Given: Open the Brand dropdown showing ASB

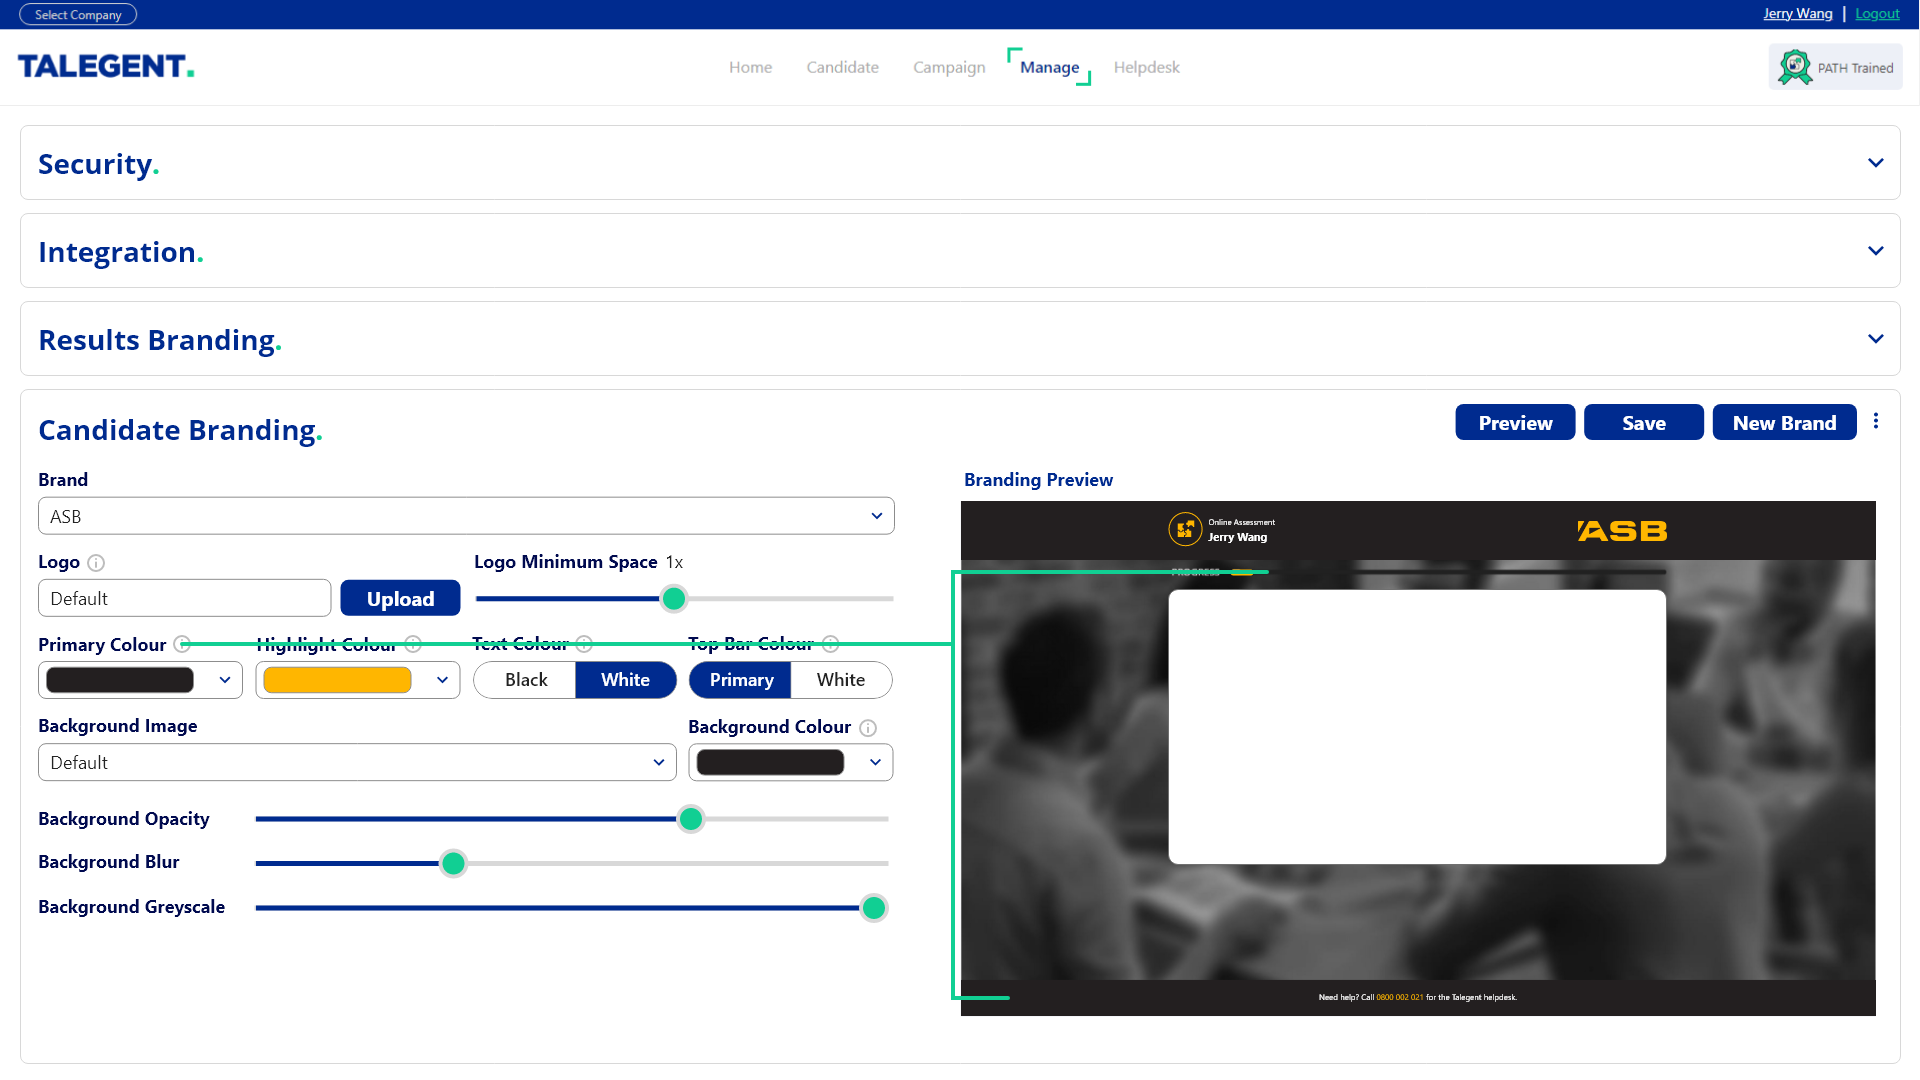Looking at the screenshot, I should tap(466, 516).
